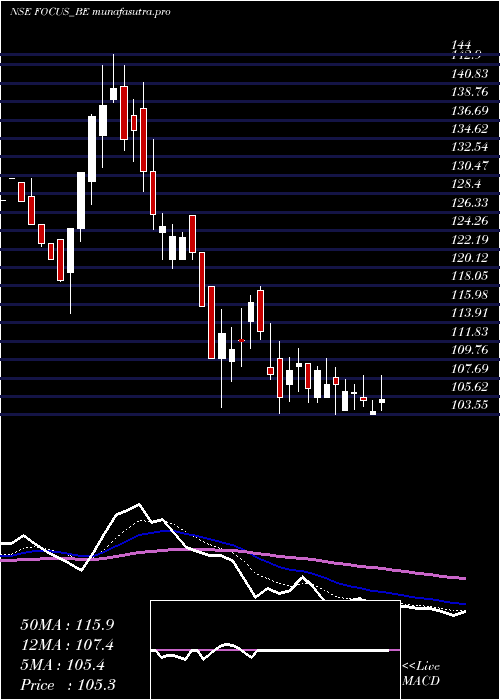Click the 113.91 price level label

click(470, 312)
